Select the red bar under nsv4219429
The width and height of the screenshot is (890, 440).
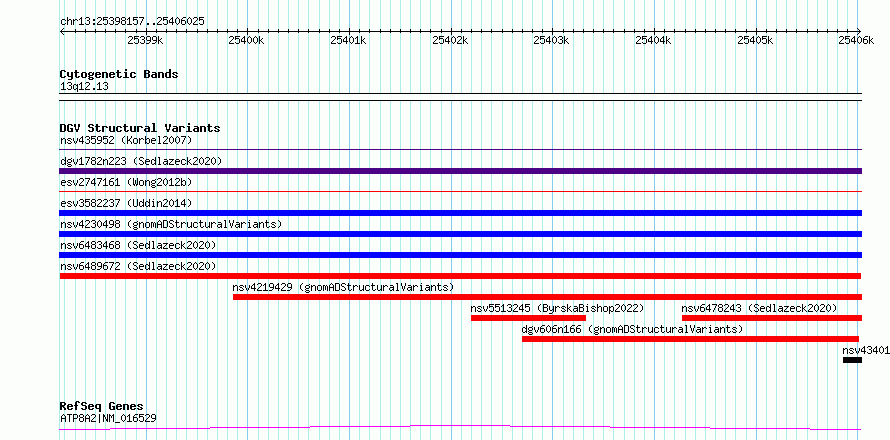(548, 297)
